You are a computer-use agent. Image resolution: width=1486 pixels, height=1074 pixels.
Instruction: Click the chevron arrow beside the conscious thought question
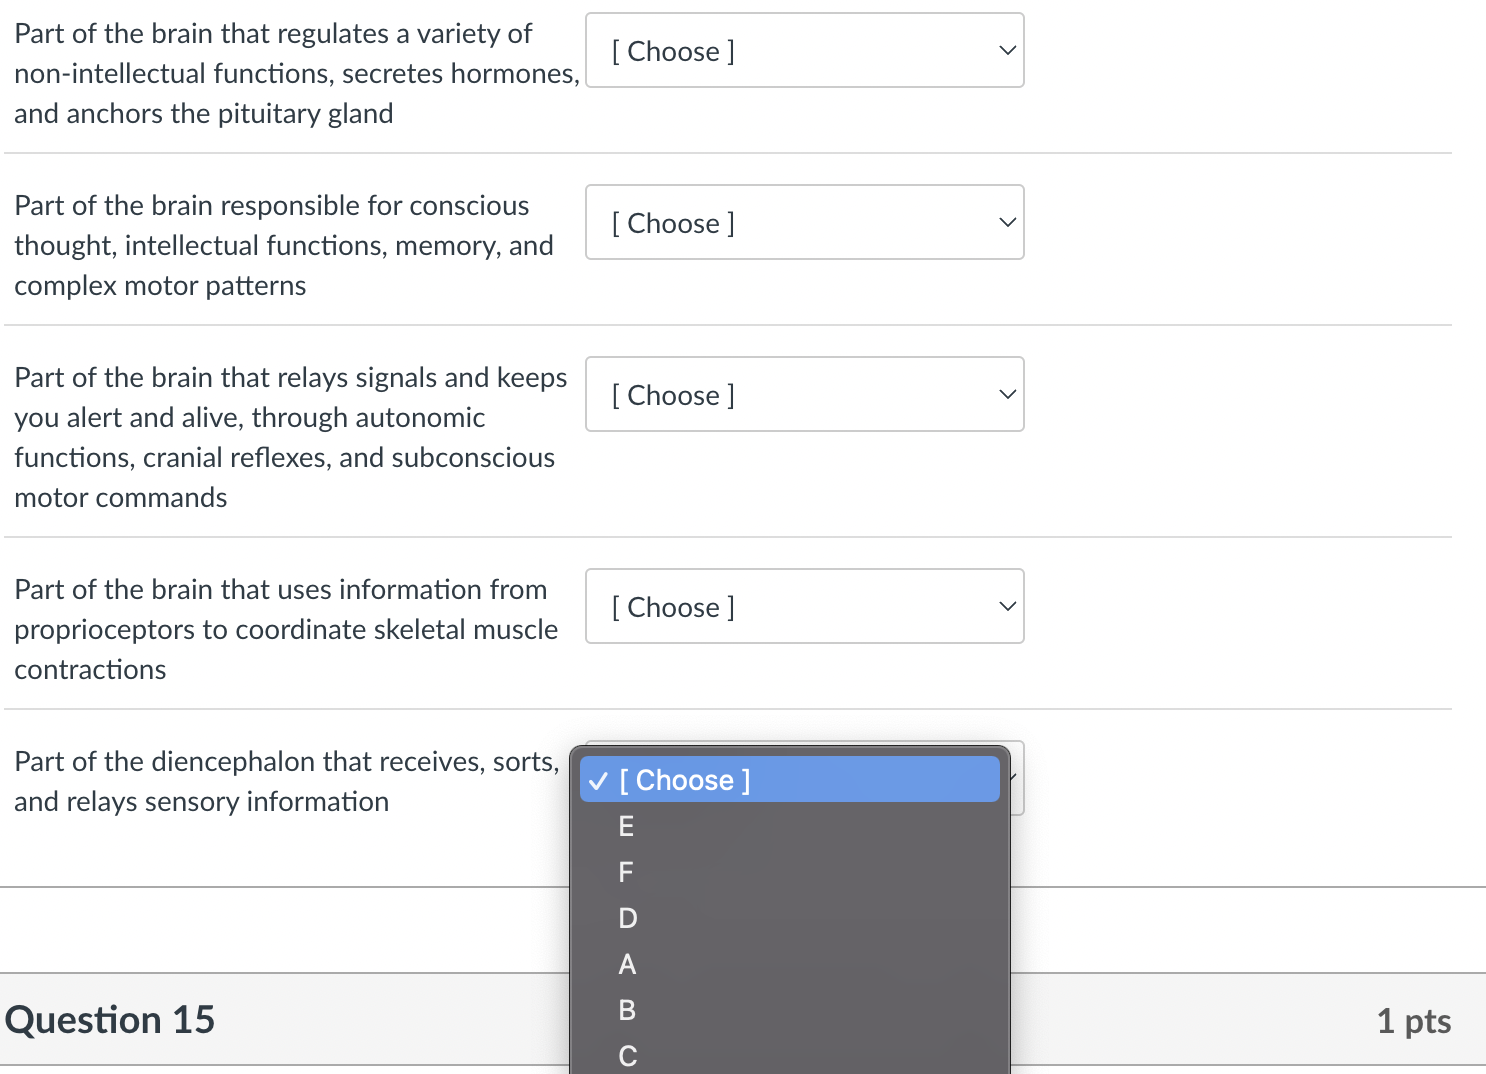tap(1007, 222)
